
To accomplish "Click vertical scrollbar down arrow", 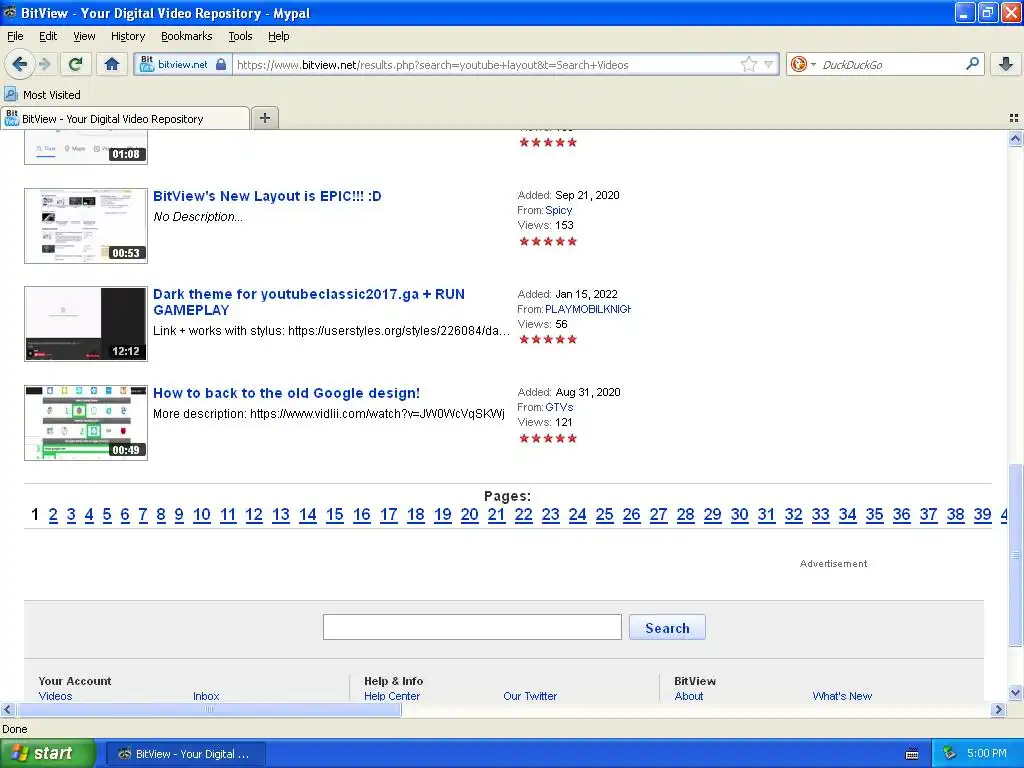I will pyautogui.click(x=1015, y=693).
